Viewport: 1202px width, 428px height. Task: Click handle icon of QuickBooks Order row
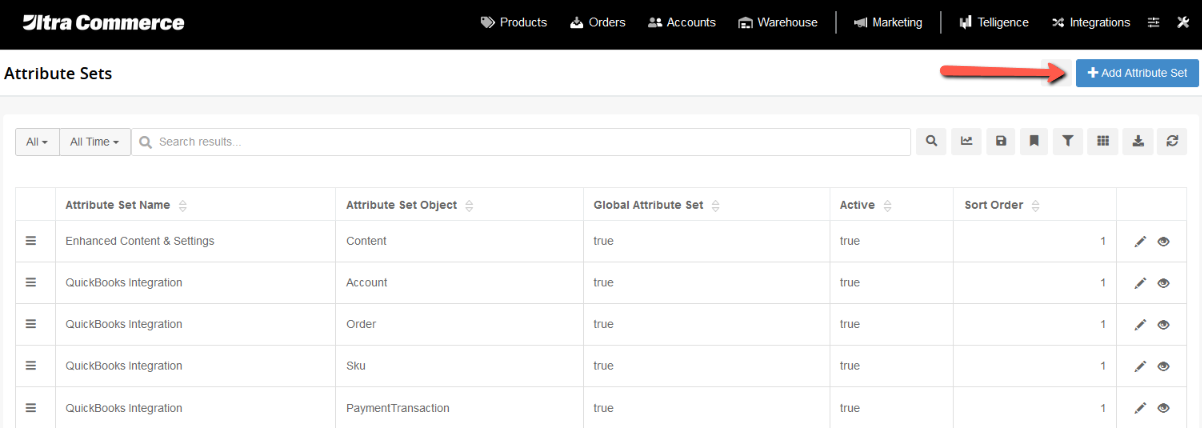point(31,324)
